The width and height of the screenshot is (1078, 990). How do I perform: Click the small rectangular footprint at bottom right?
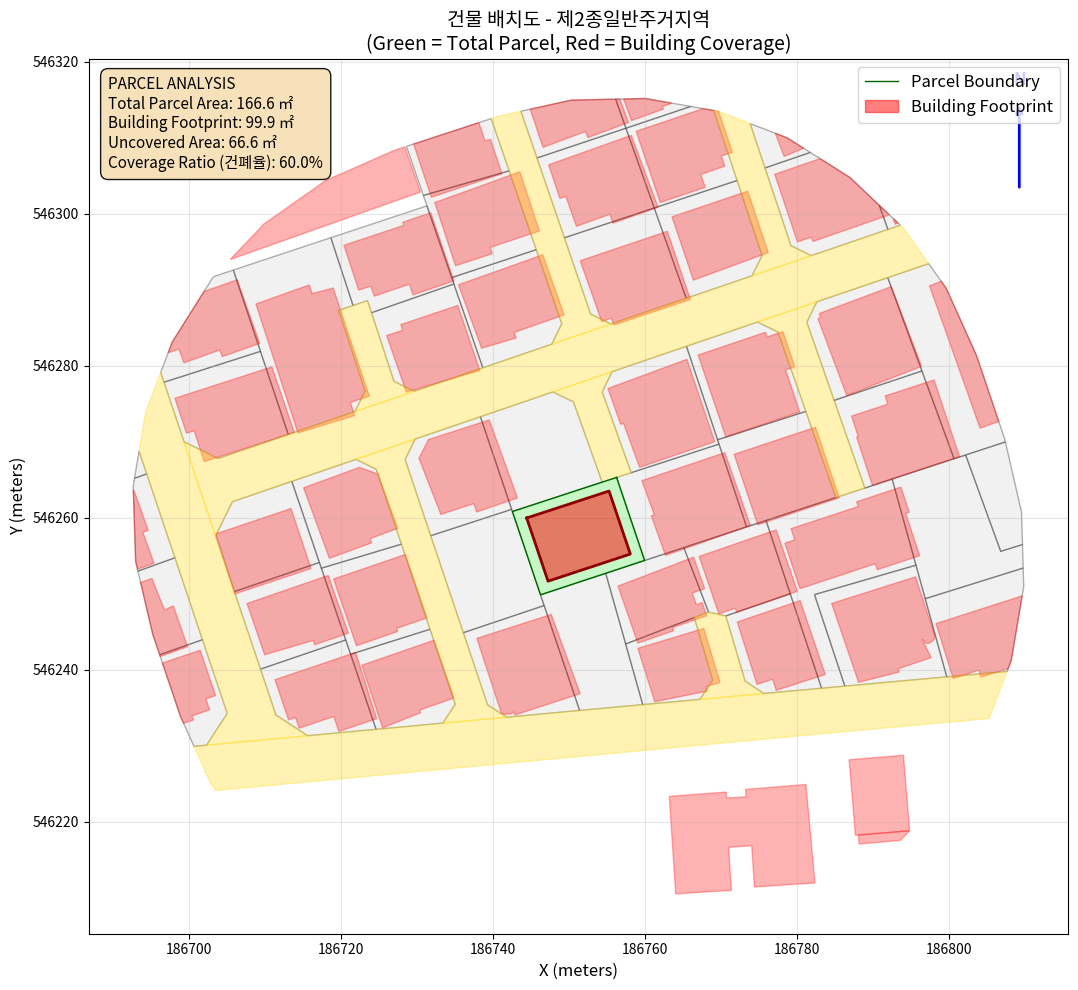click(x=879, y=796)
